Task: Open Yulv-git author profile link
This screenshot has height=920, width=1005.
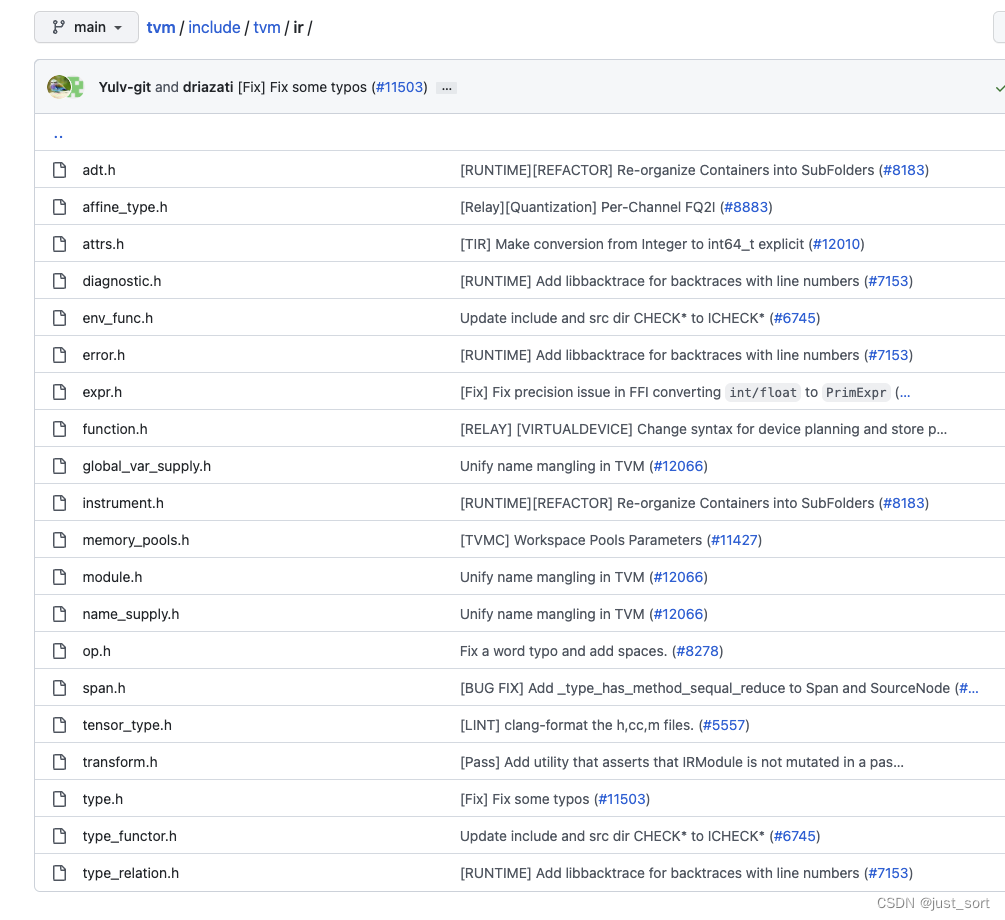Action: (x=124, y=87)
